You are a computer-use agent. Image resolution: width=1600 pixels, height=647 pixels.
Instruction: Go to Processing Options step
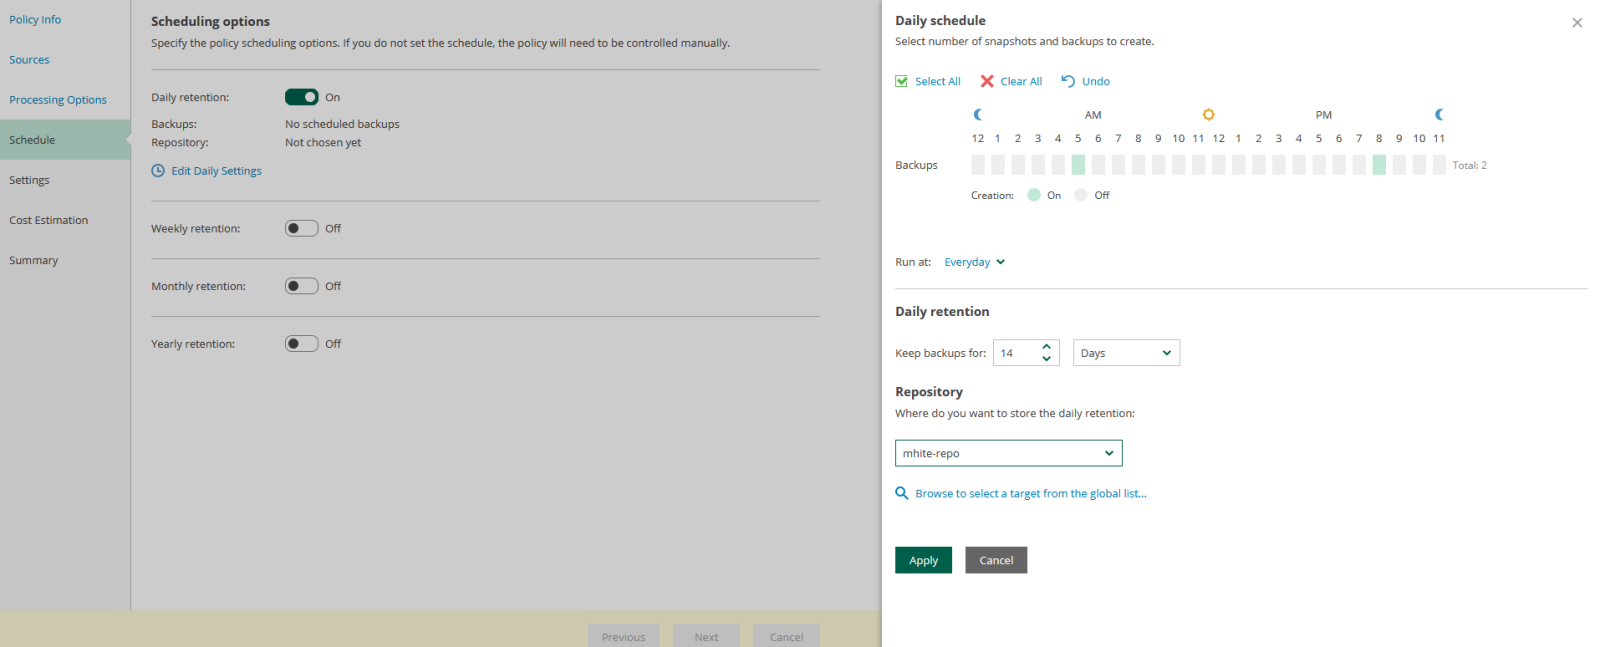pyautogui.click(x=58, y=100)
